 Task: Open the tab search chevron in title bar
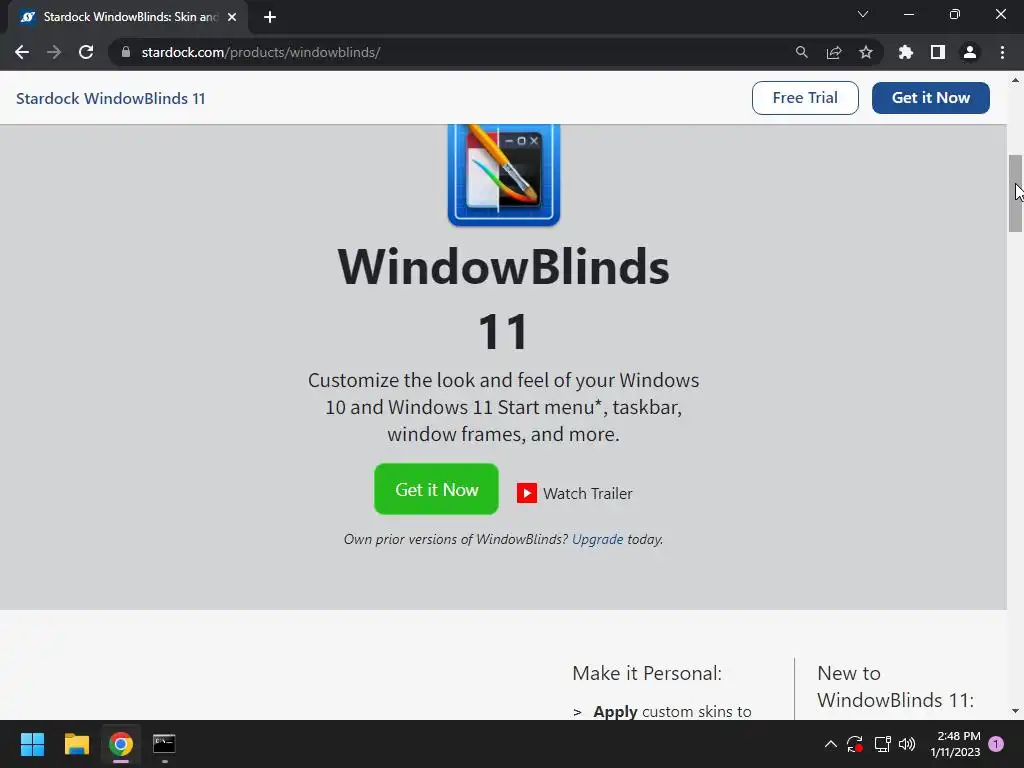coord(863,14)
